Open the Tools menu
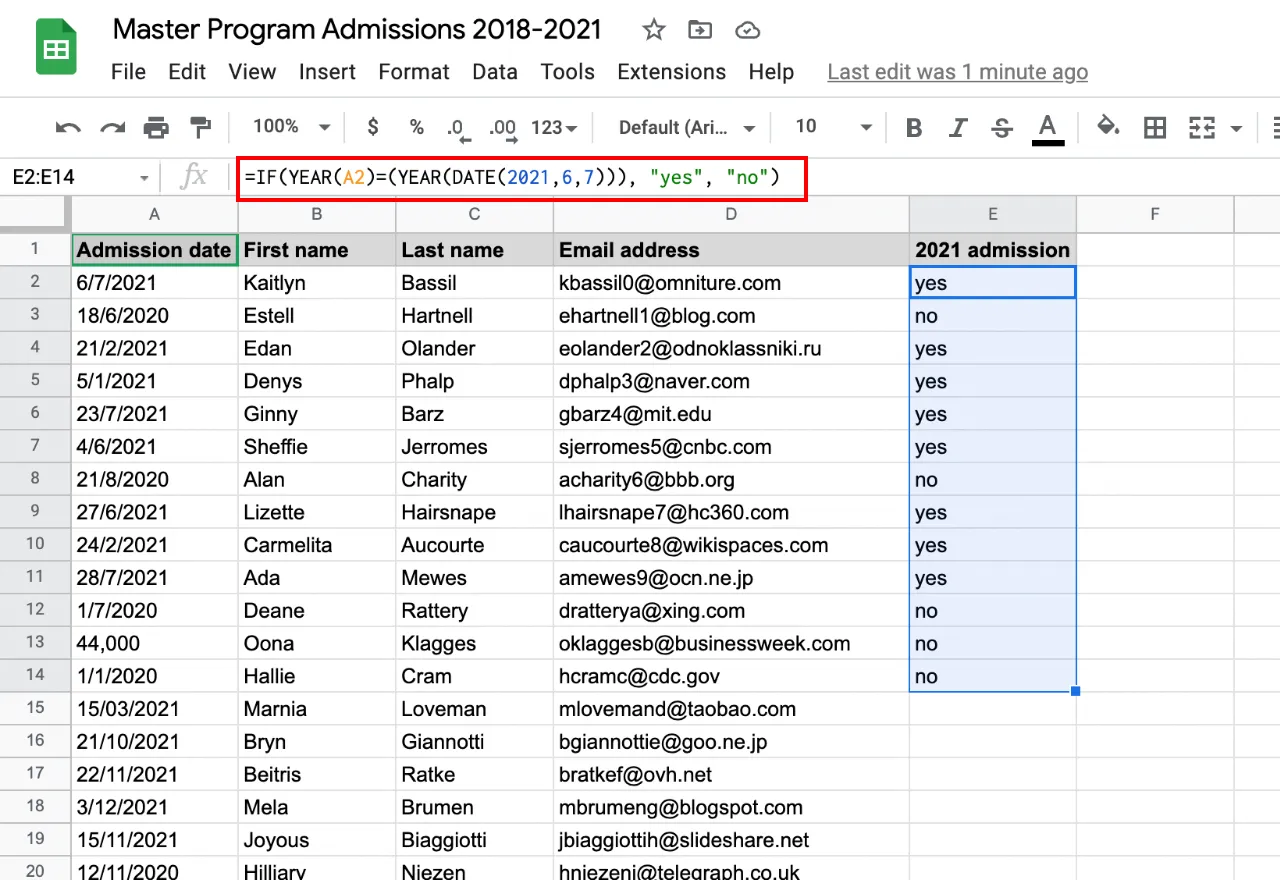Viewport: 1280px width, 880px height. pos(568,72)
